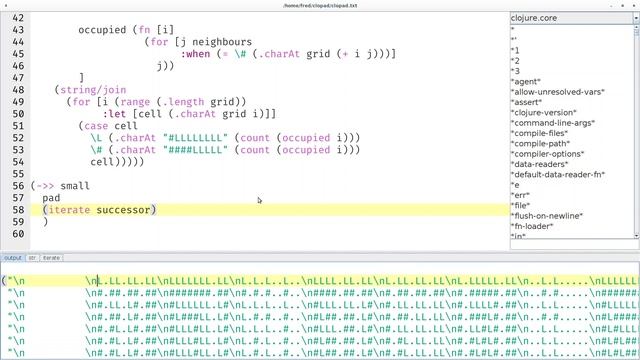This screenshot has width=640, height=360.
Task: Select *e in the symbol list
Action: [515, 185]
